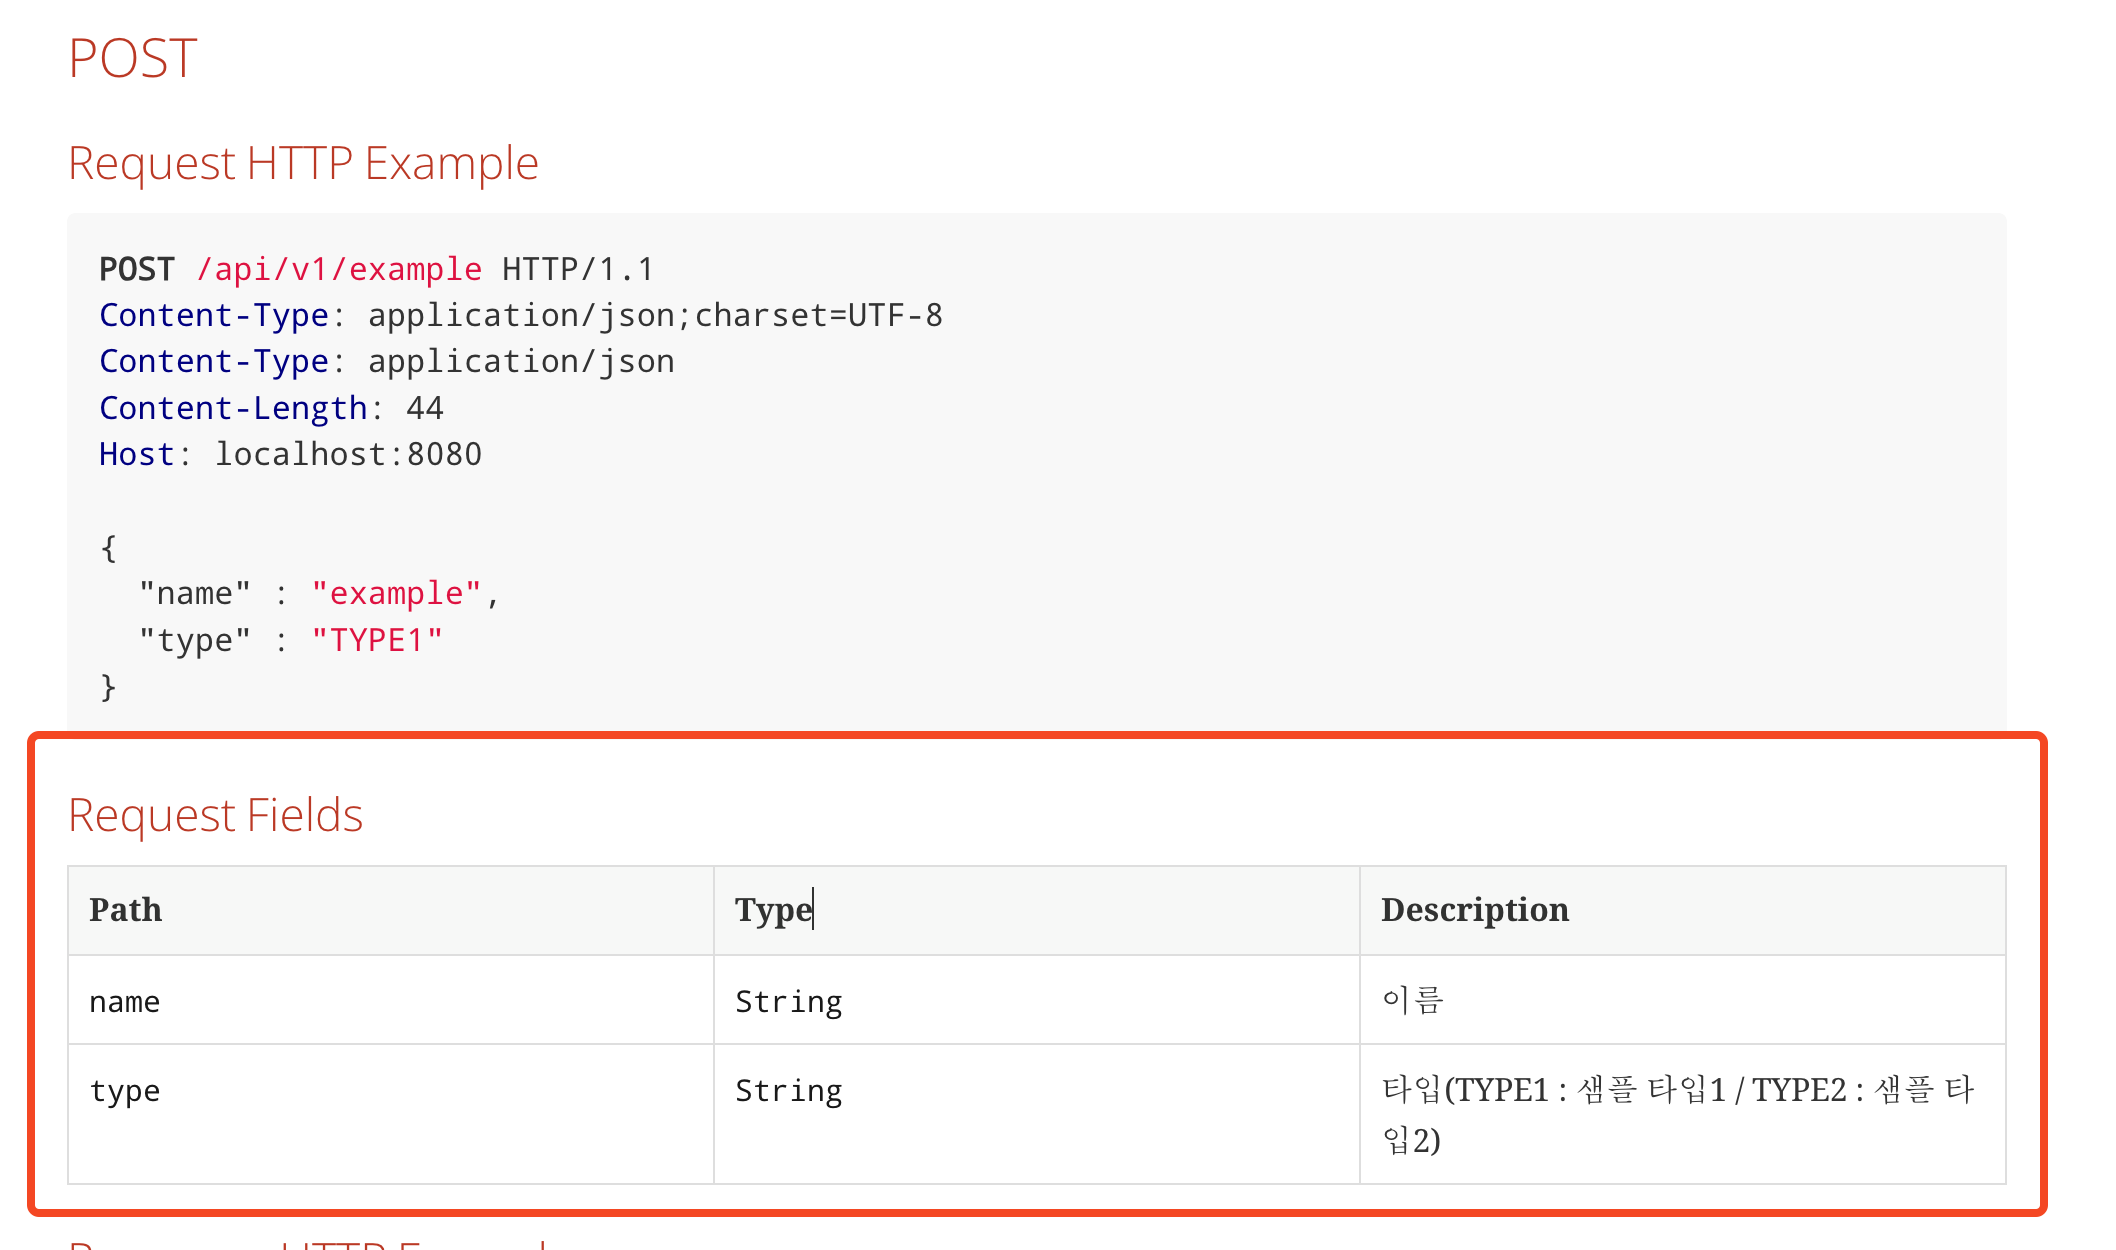Select the String type cell for name field

click(x=788, y=1000)
